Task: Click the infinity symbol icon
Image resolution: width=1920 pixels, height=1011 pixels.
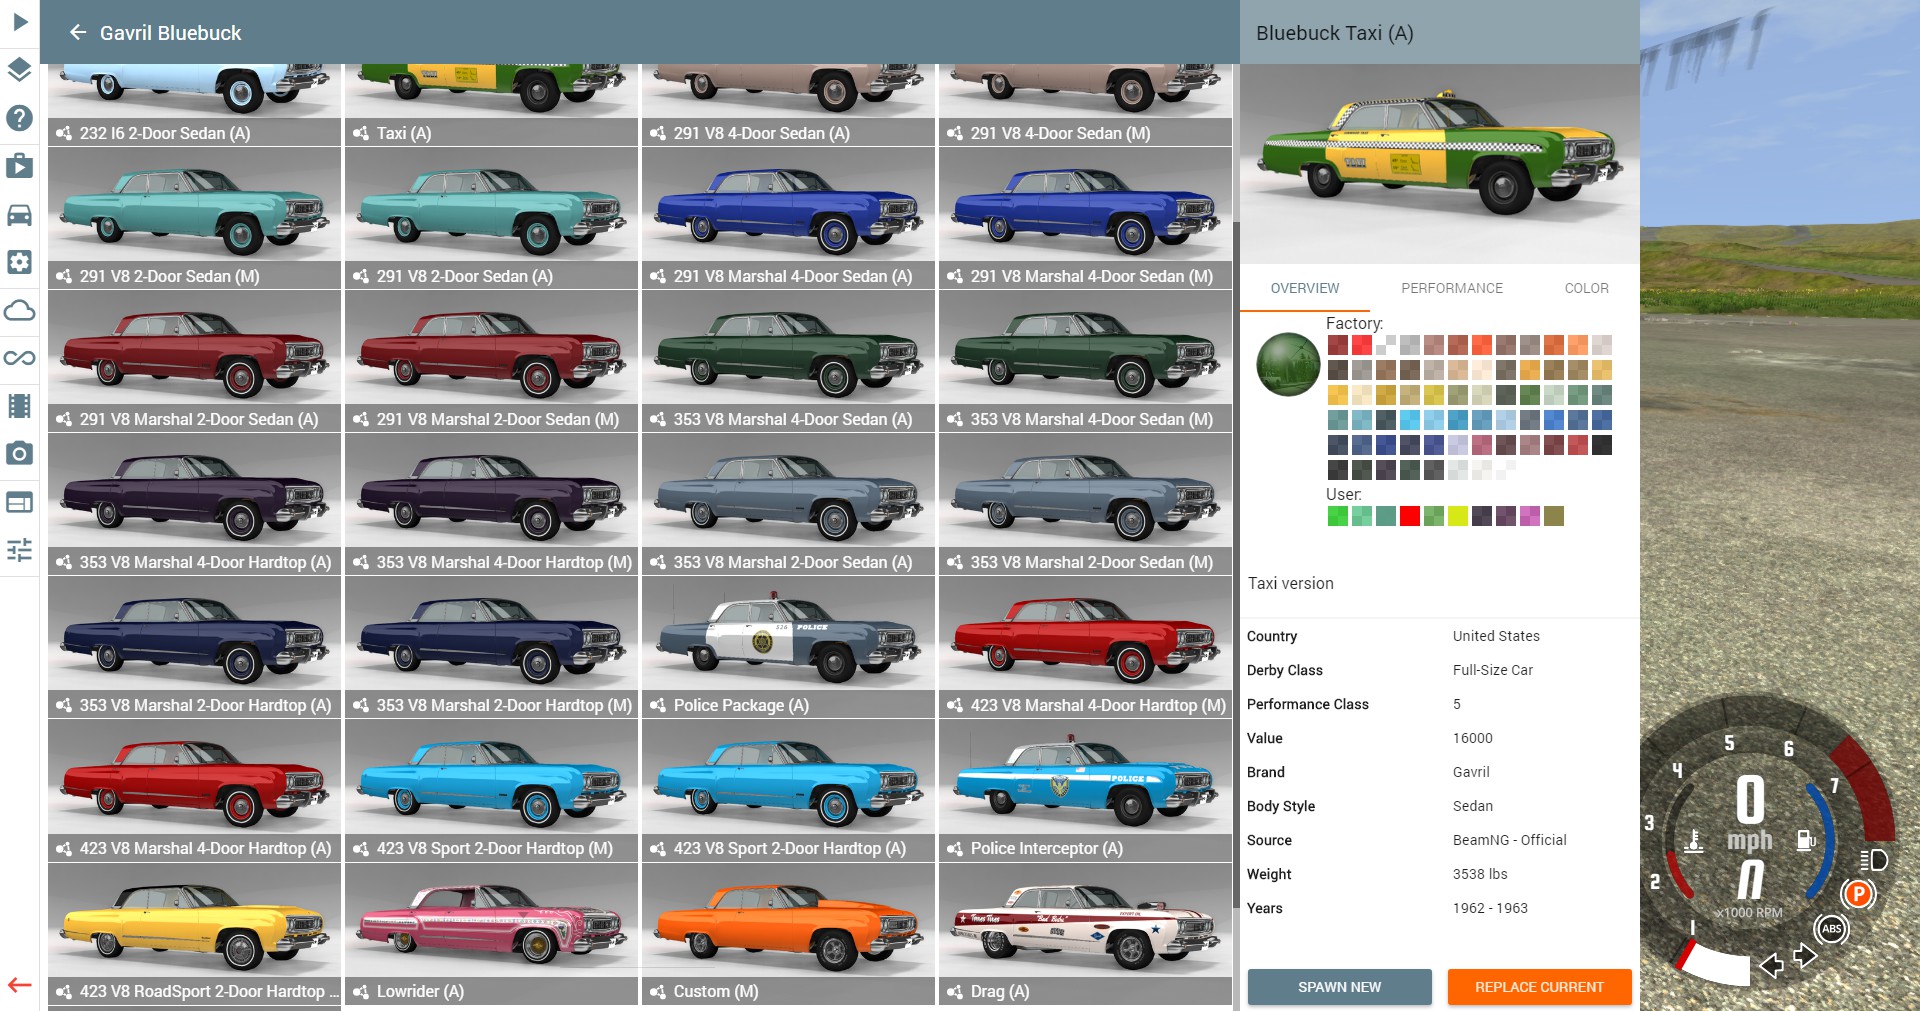Action: click(x=20, y=358)
